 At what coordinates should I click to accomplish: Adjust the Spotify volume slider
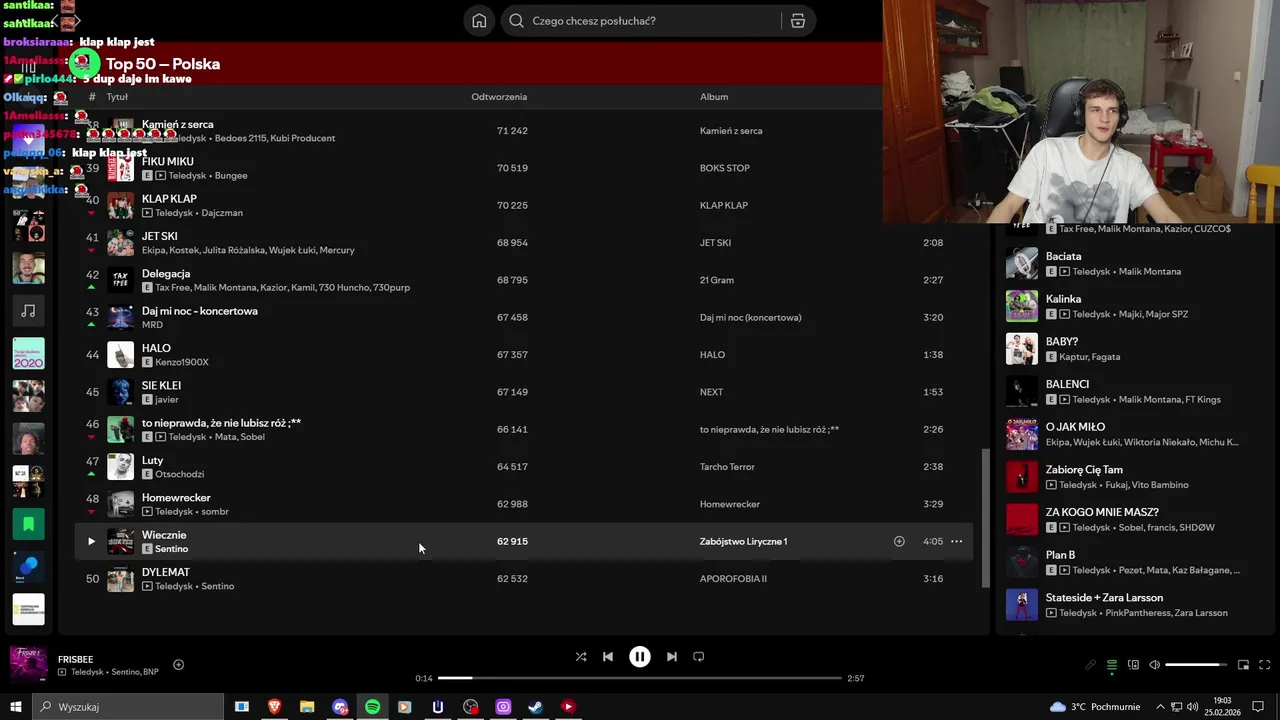(1196, 665)
